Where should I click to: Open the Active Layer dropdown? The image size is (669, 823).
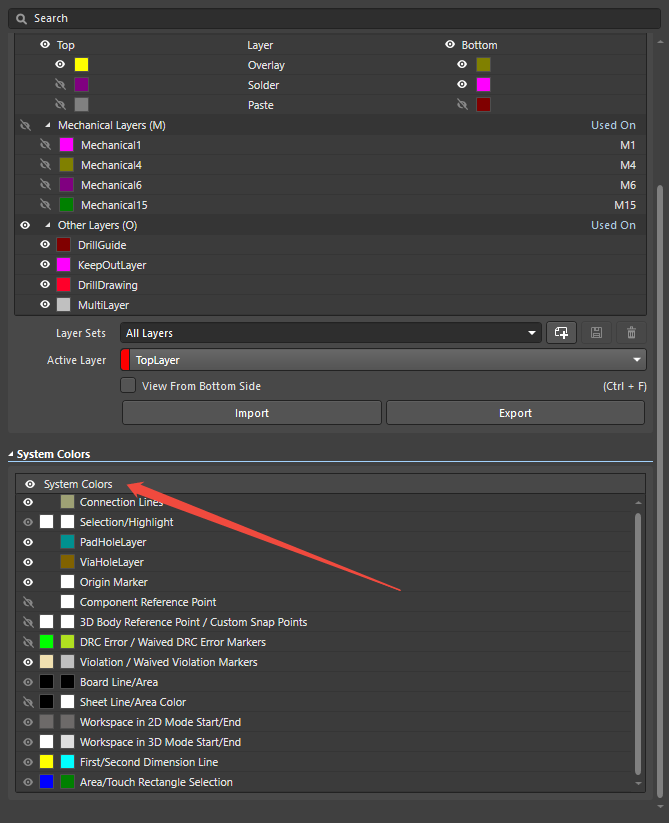383,360
